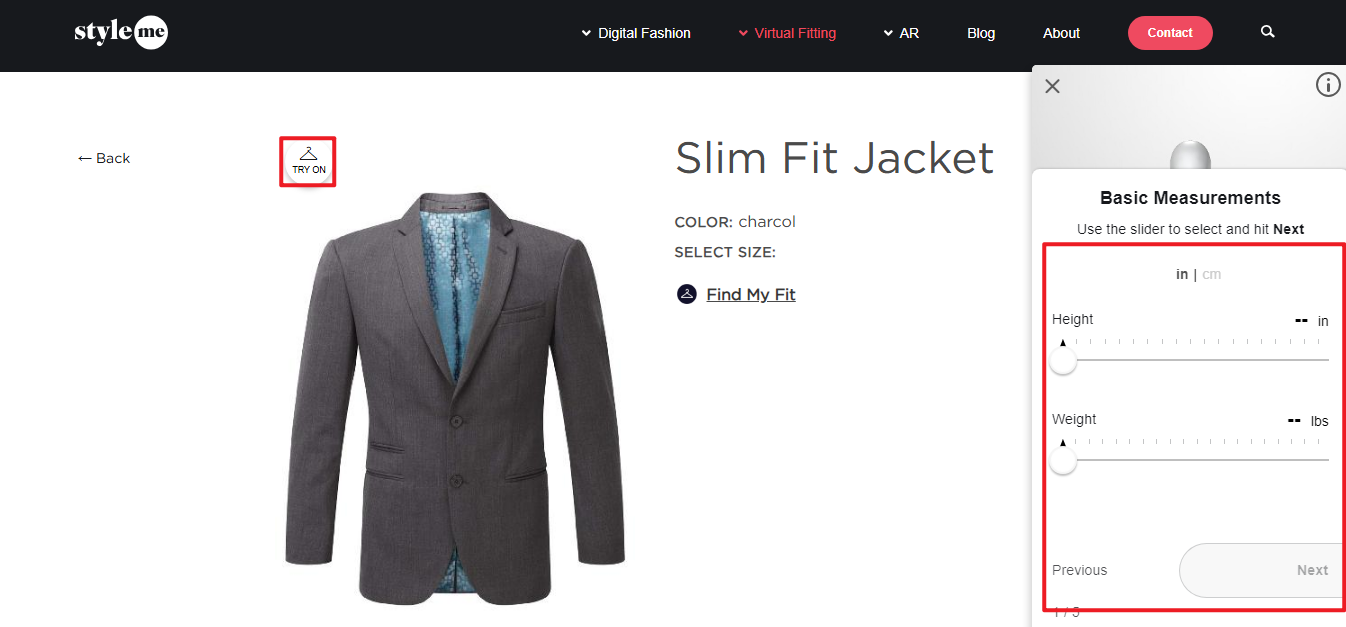This screenshot has height=627, width=1346.
Task: Expand the Digital Fashion menu
Action: point(636,33)
